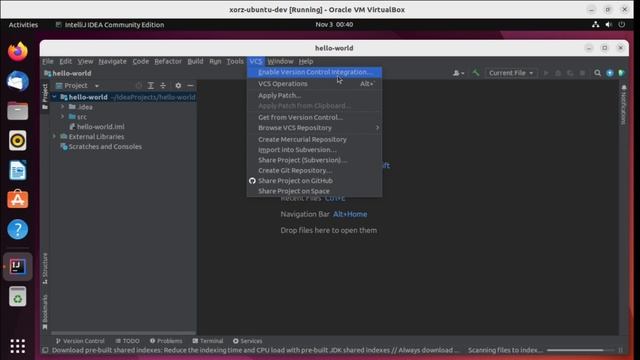Screen dimensions: 640x360
Task: Open the Navigate menu
Action: click(112, 61)
